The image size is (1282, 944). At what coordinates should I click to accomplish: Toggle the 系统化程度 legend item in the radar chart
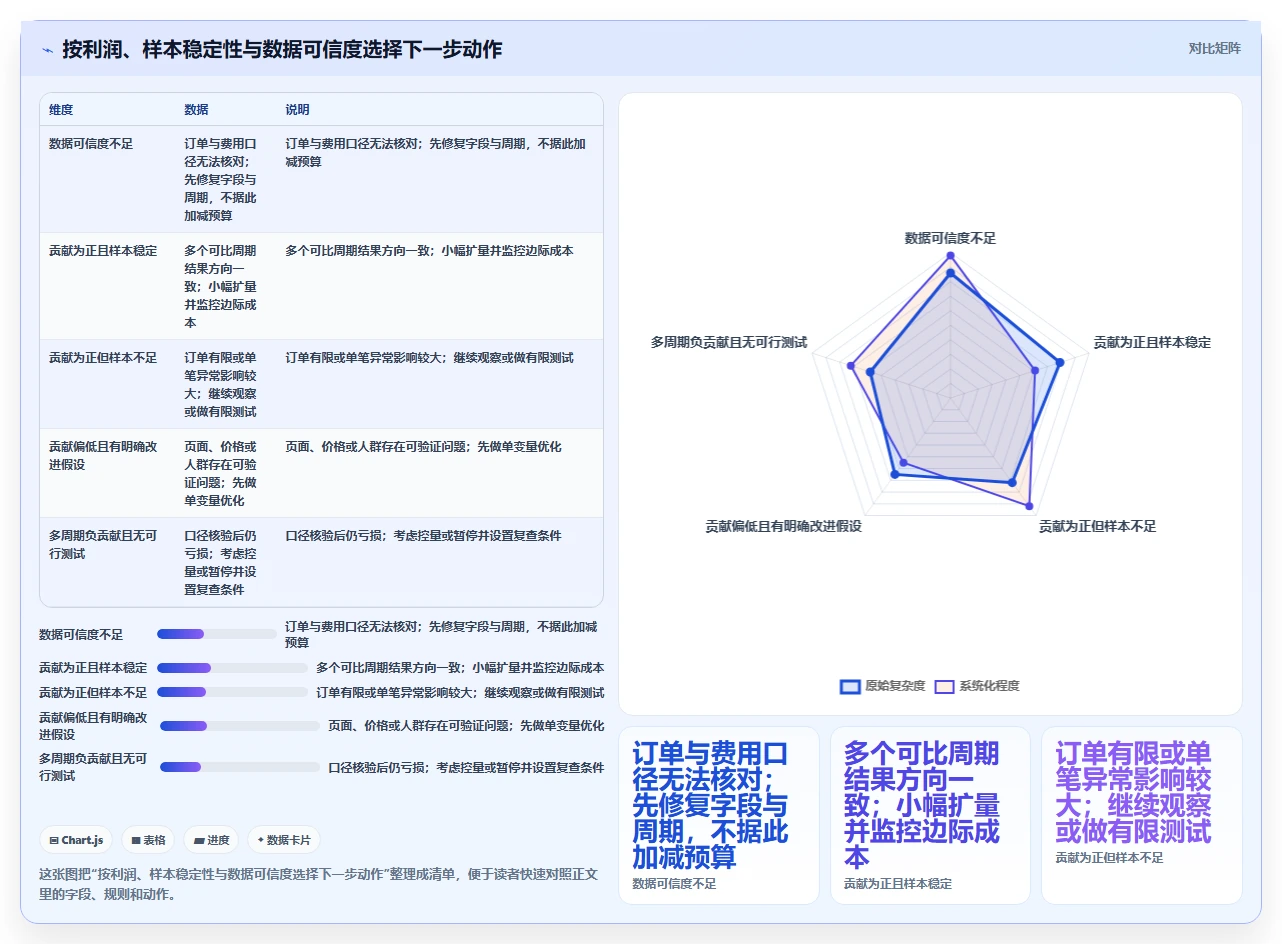pyautogui.click(x=977, y=686)
